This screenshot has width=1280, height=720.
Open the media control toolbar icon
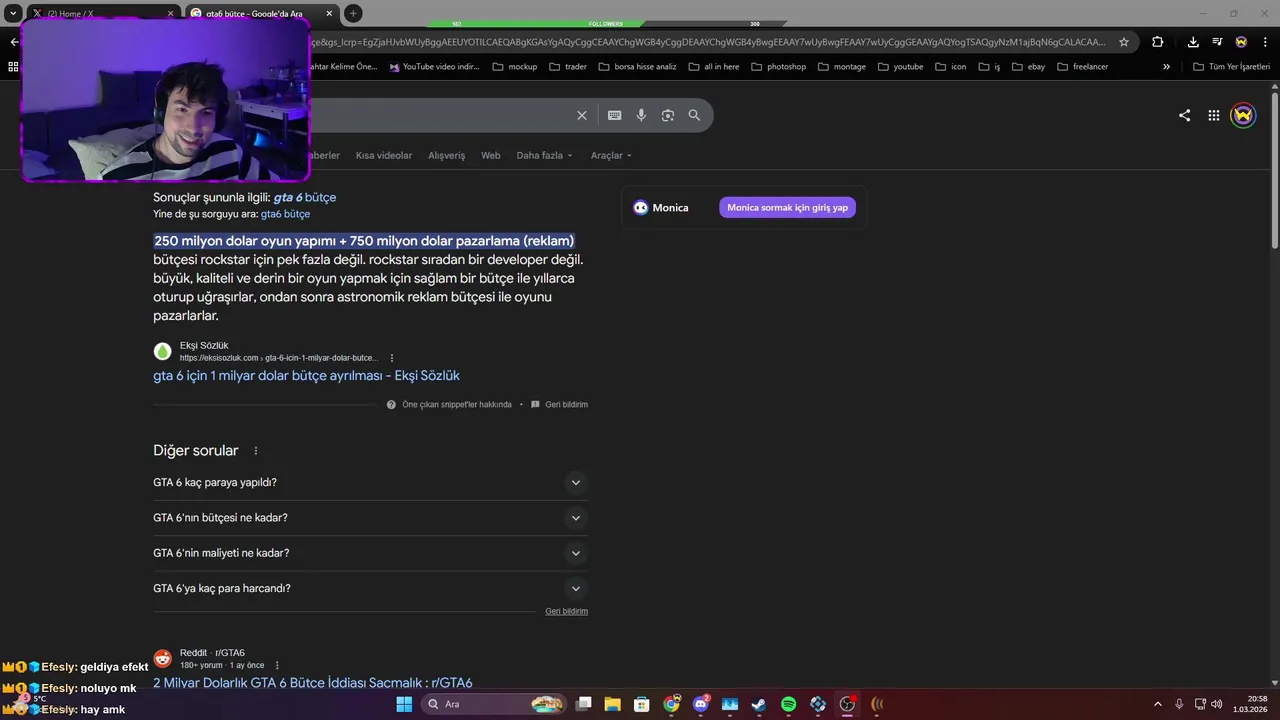1217,42
